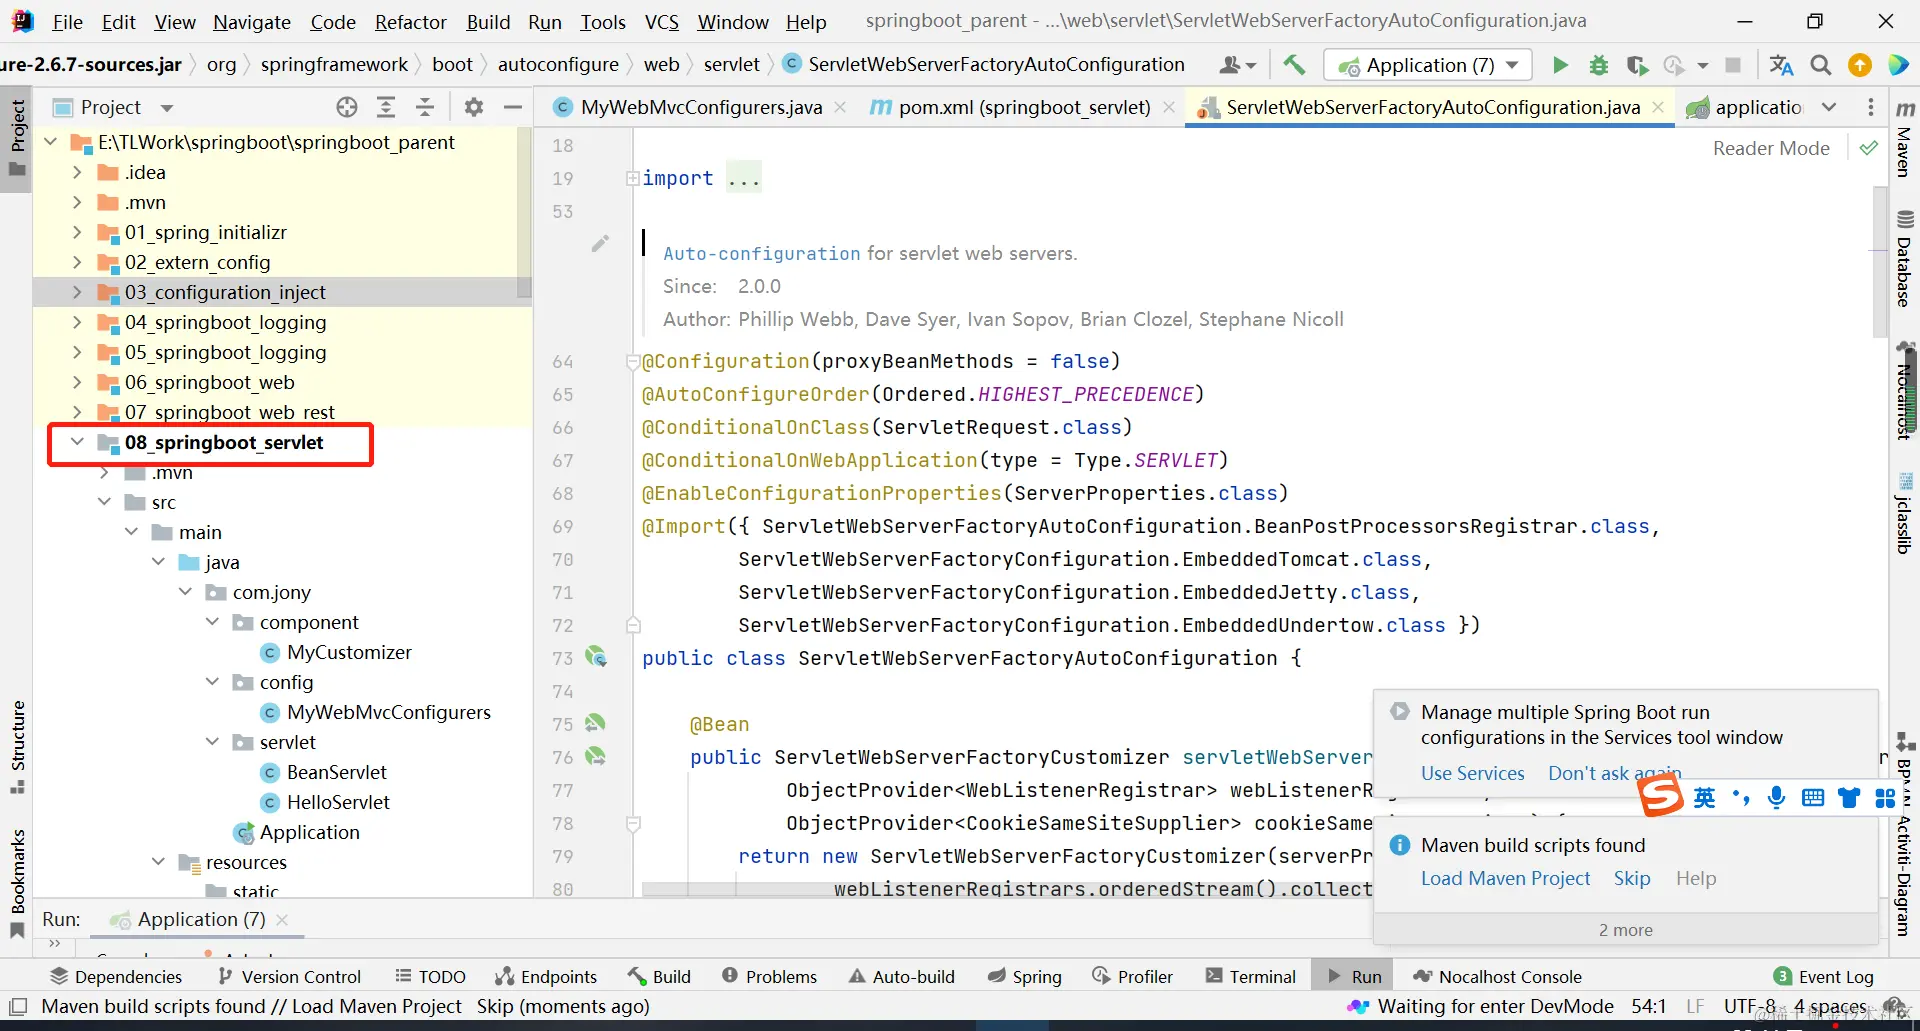This screenshot has height=1031, width=1920.
Task: Click the Spring bean gutter icon on line 73
Action: pos(596,657)
